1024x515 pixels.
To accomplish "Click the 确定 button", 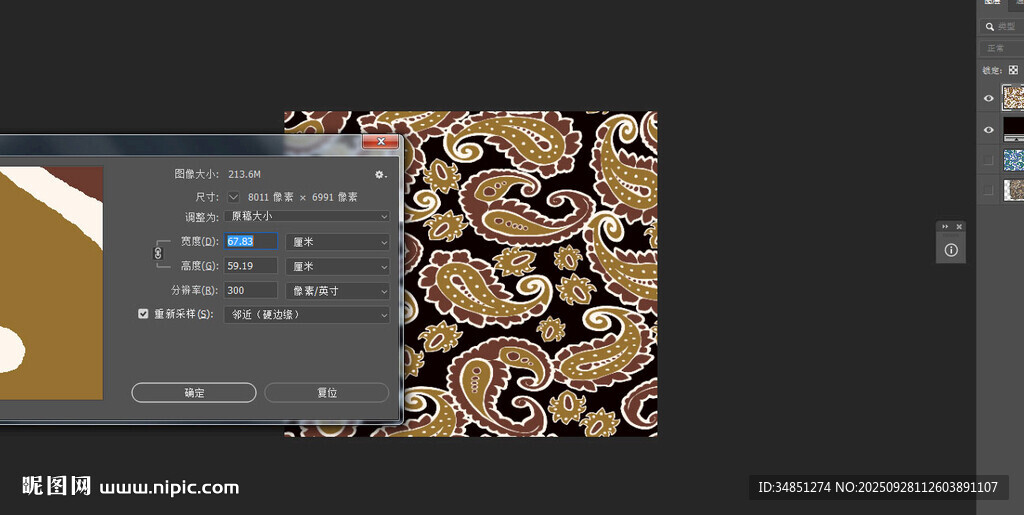I will (194, 393).
